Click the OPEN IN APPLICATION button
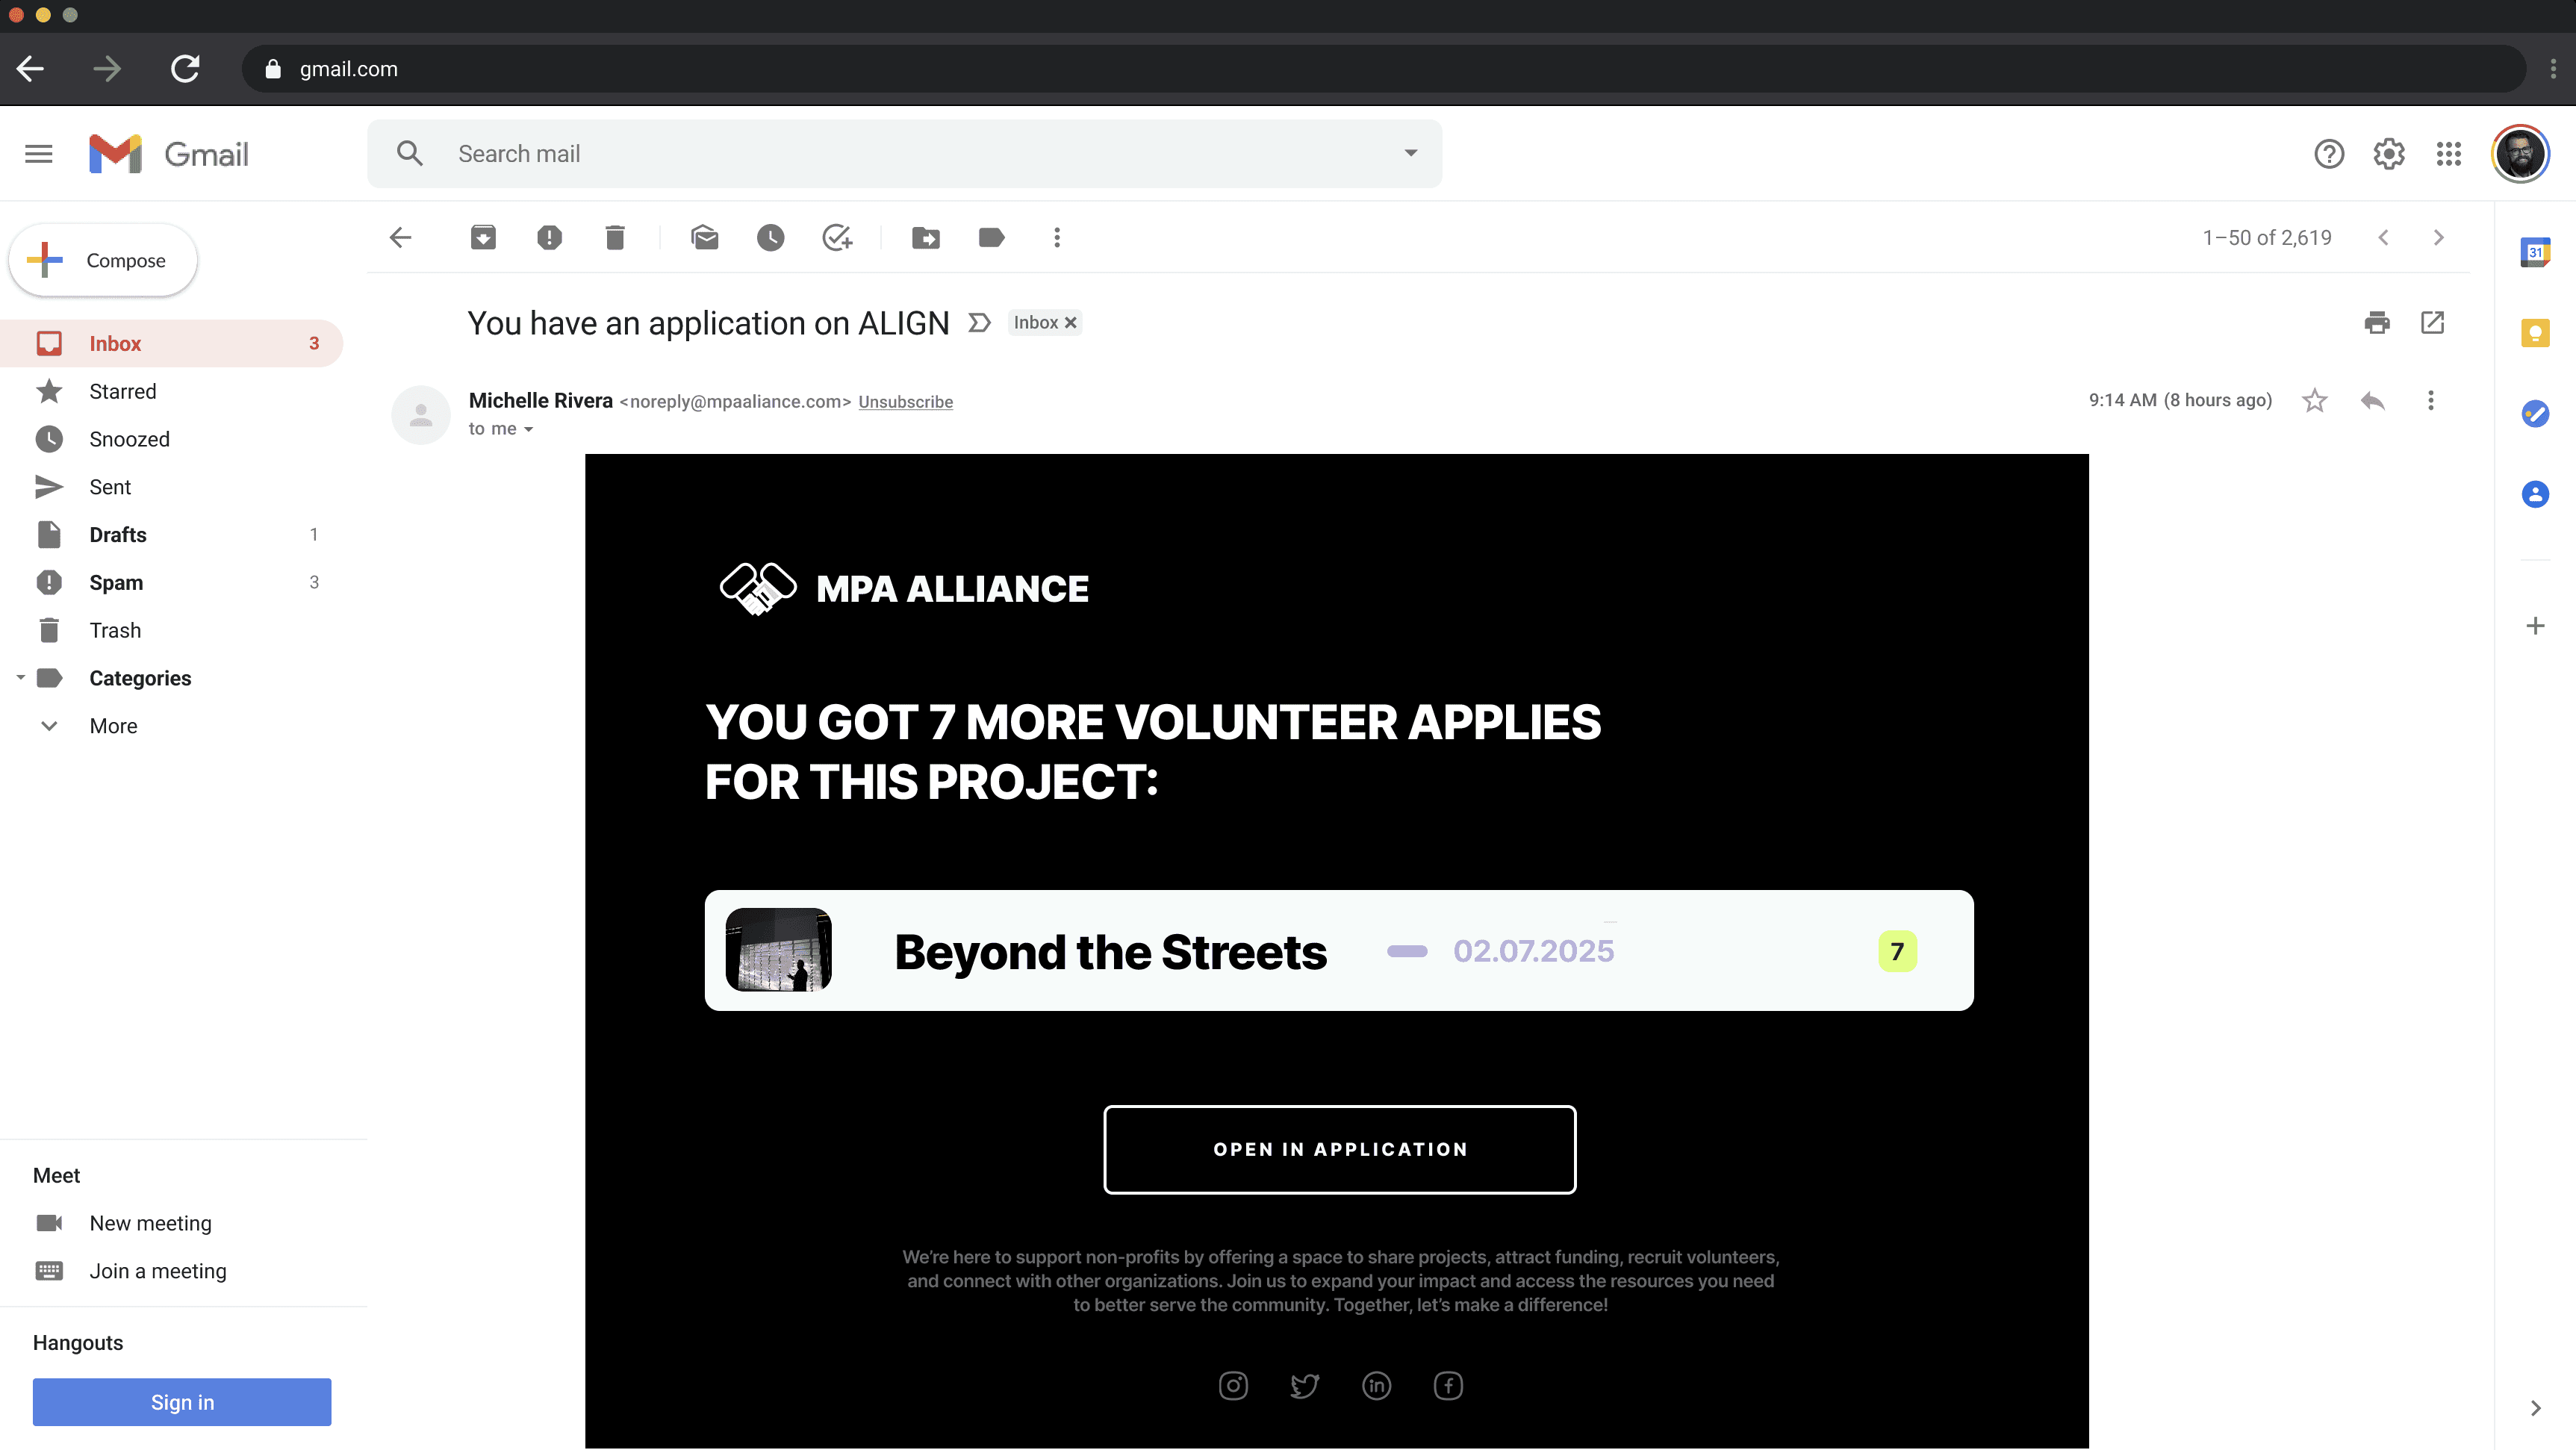Viewport: 2576px width, 1450px height. pos(1339,1150)
